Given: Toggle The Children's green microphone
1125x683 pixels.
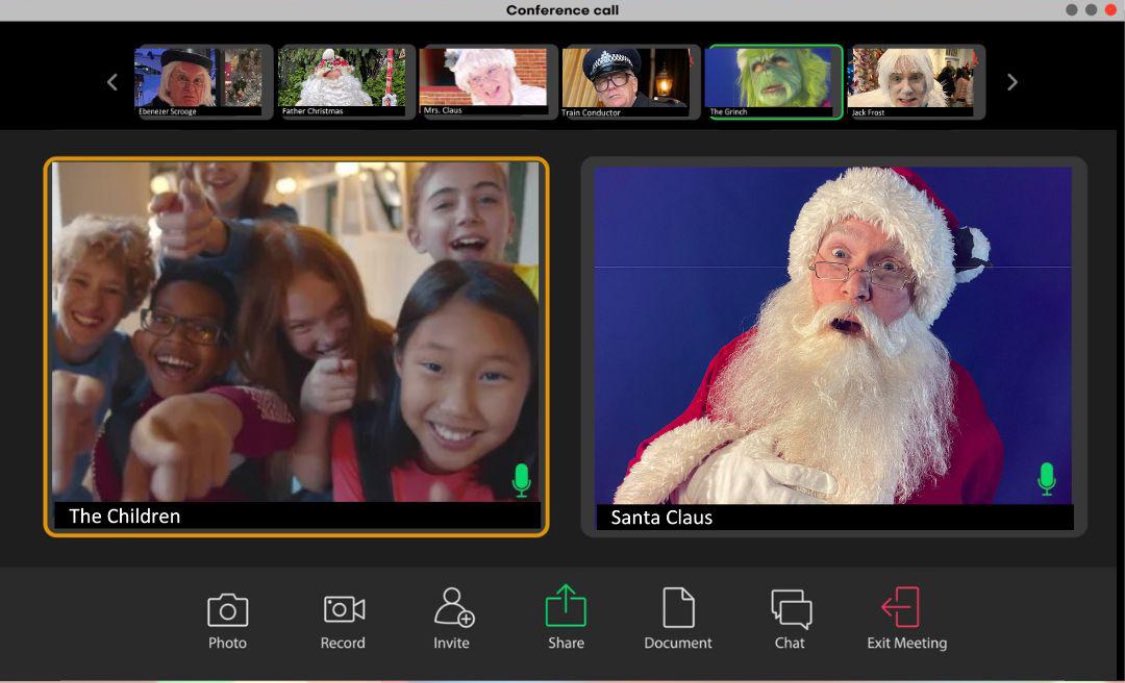Looking at the screenshot, I should pos(522,480).
